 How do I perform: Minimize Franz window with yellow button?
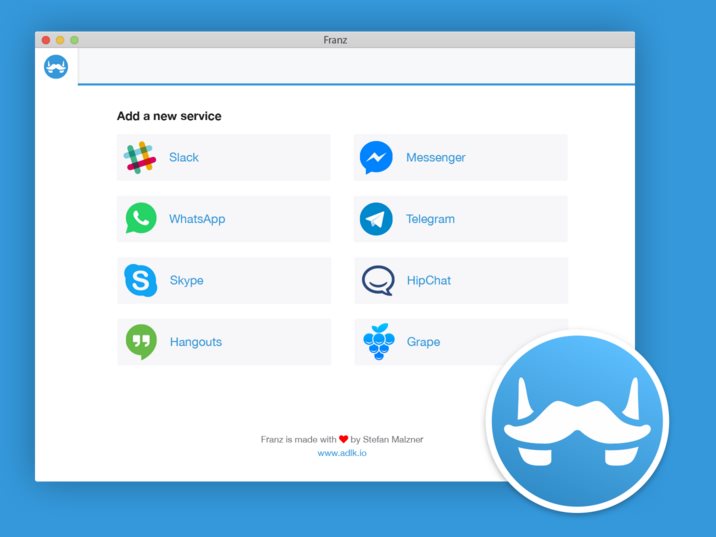(x=60, y=40)
